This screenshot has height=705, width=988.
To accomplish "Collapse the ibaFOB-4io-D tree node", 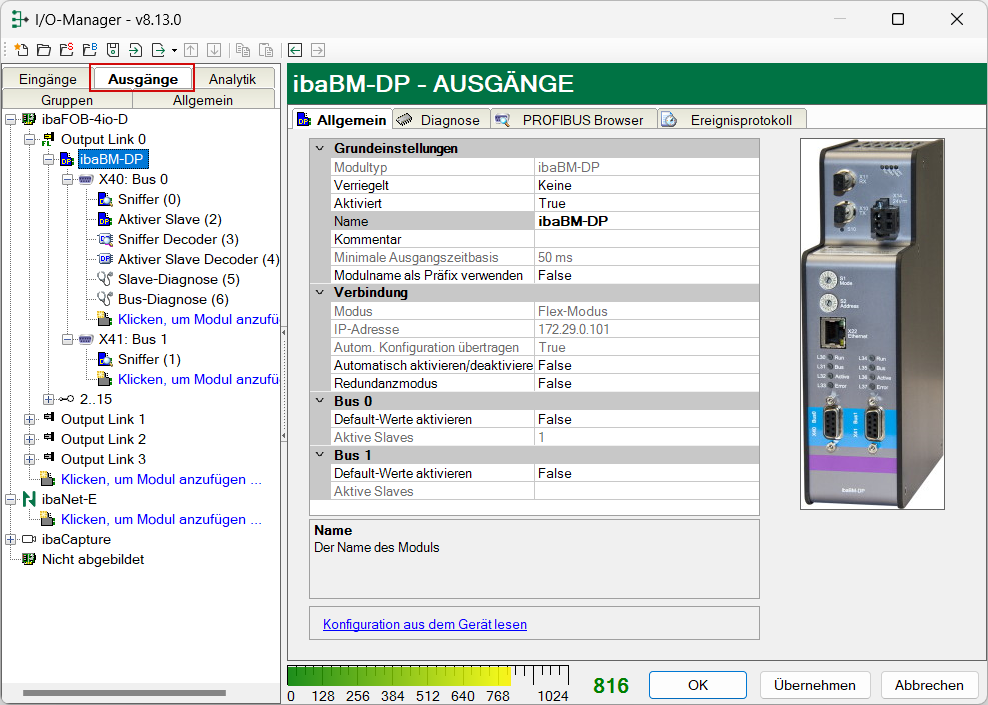I will coord(11,119).
